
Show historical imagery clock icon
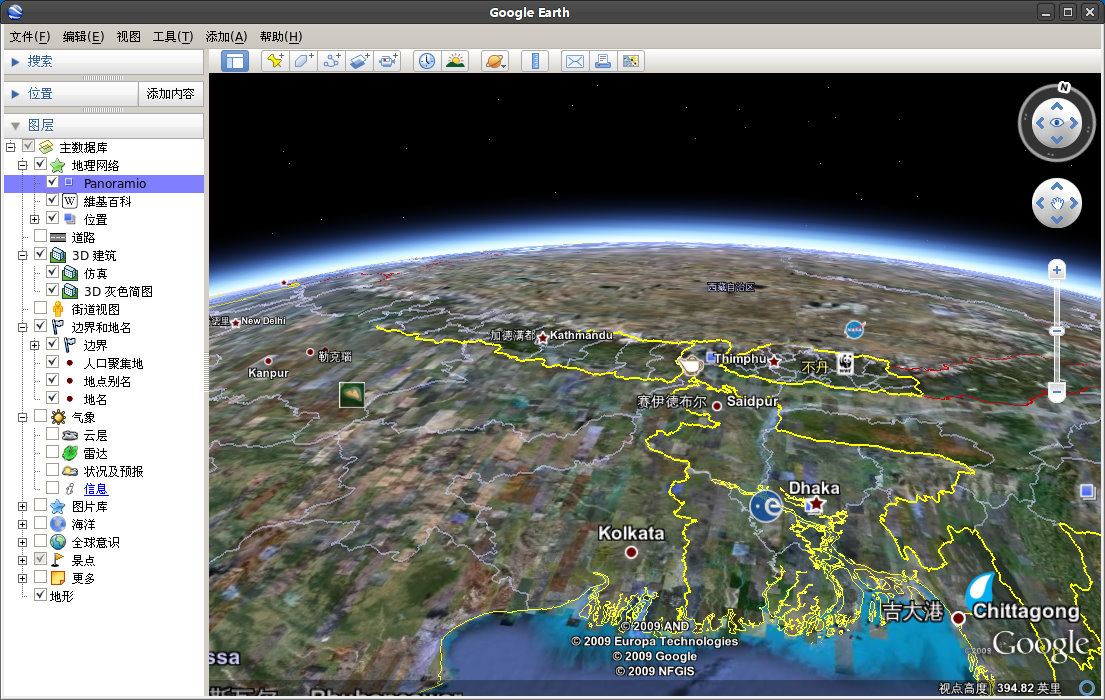427,61
